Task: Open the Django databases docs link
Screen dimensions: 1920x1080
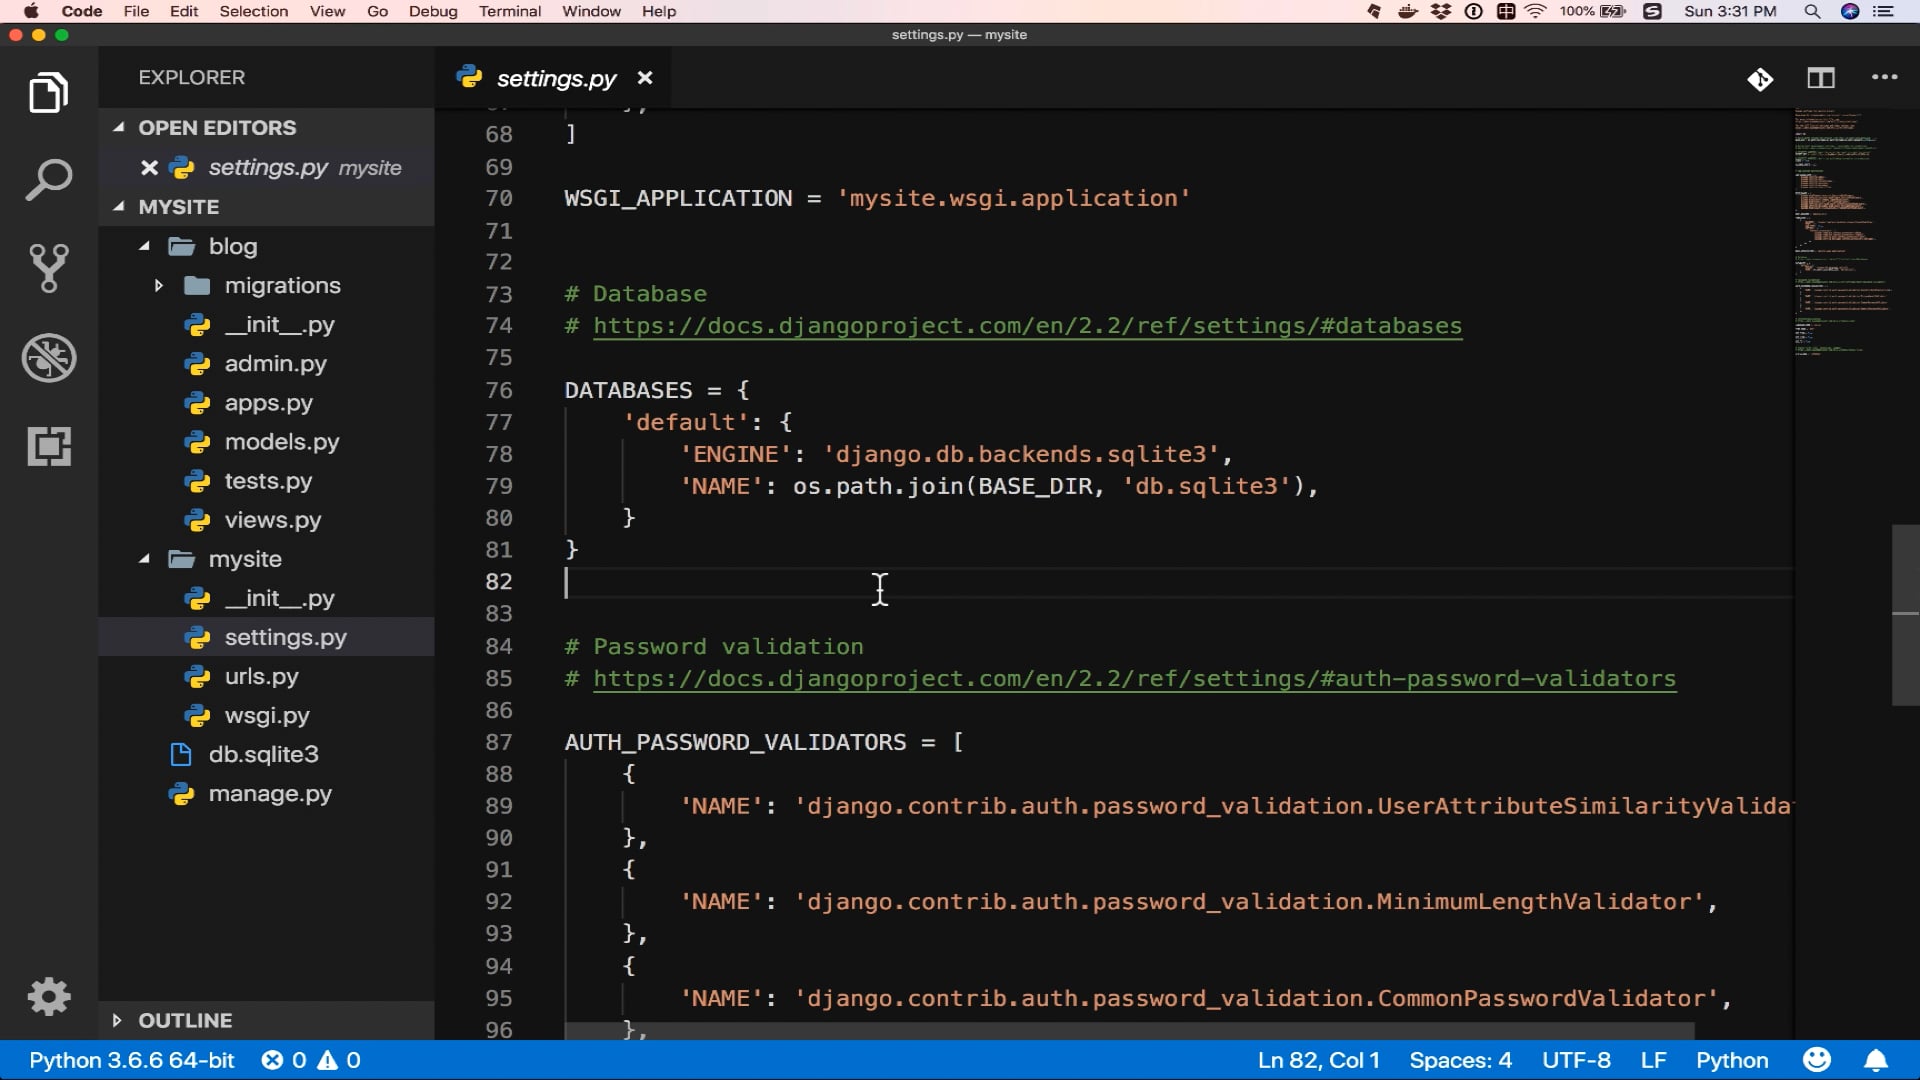Action: (x=1026, y=326)
